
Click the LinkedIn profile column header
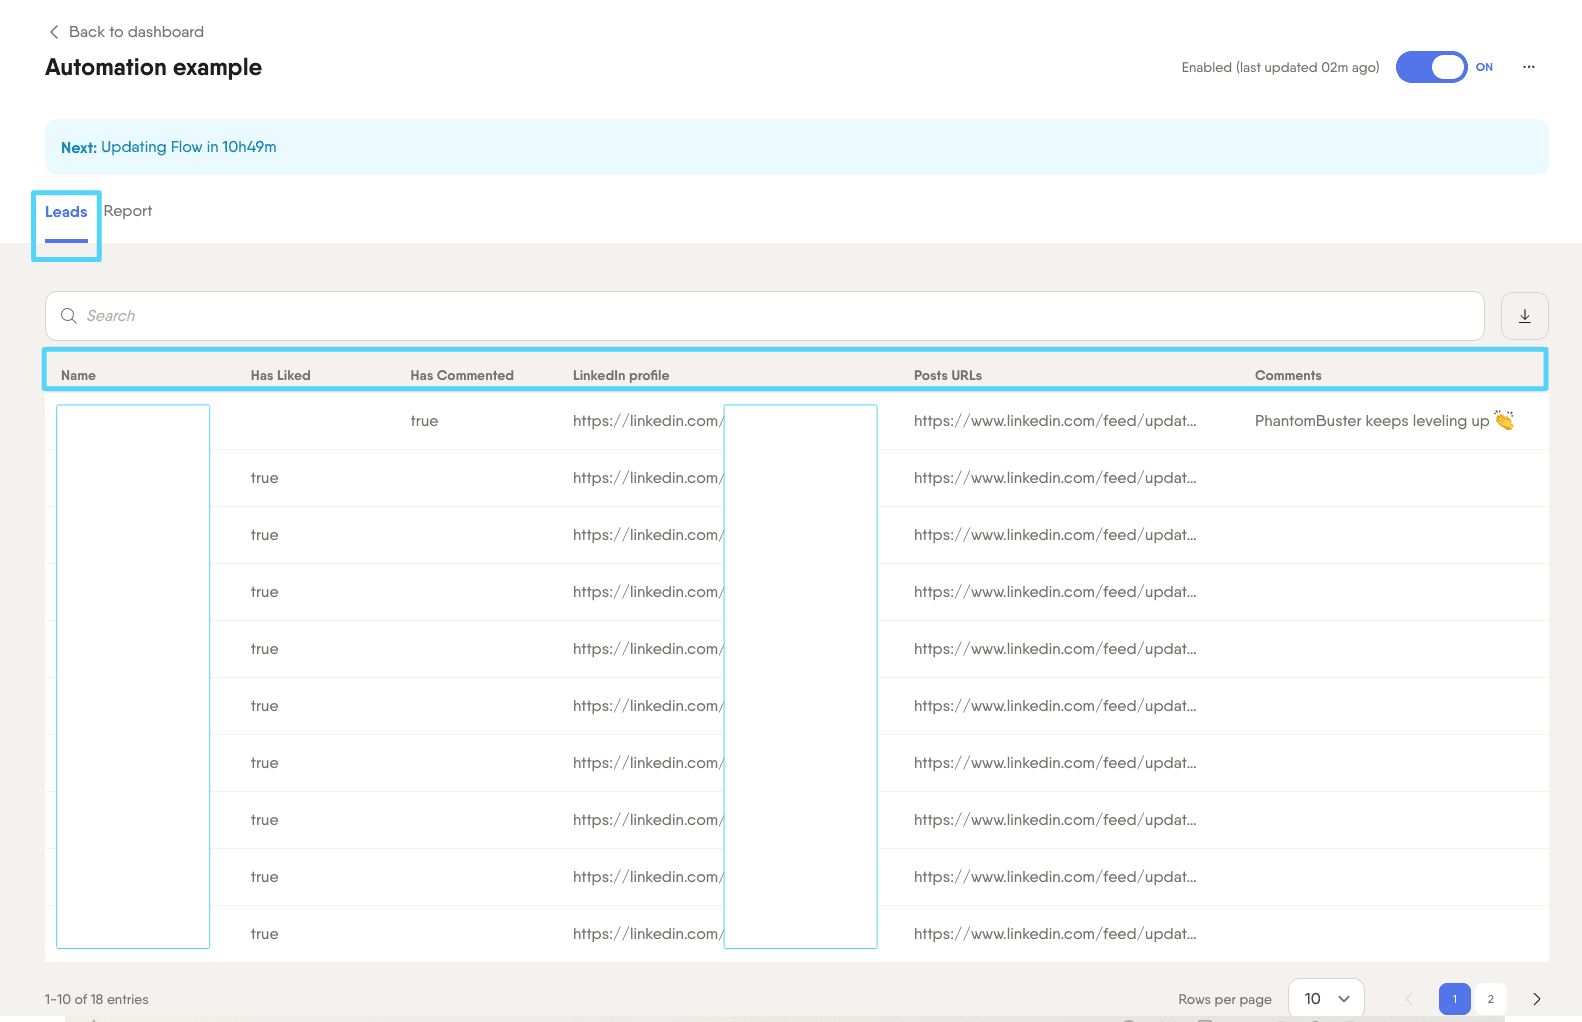(x=621, y=376)
